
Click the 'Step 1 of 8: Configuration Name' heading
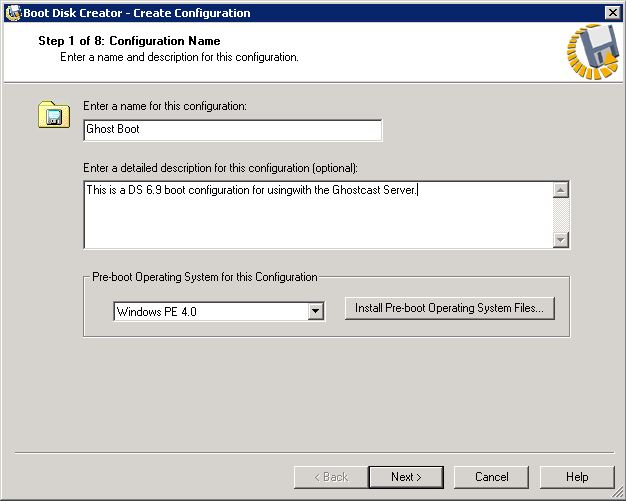(x=129, y=41)
